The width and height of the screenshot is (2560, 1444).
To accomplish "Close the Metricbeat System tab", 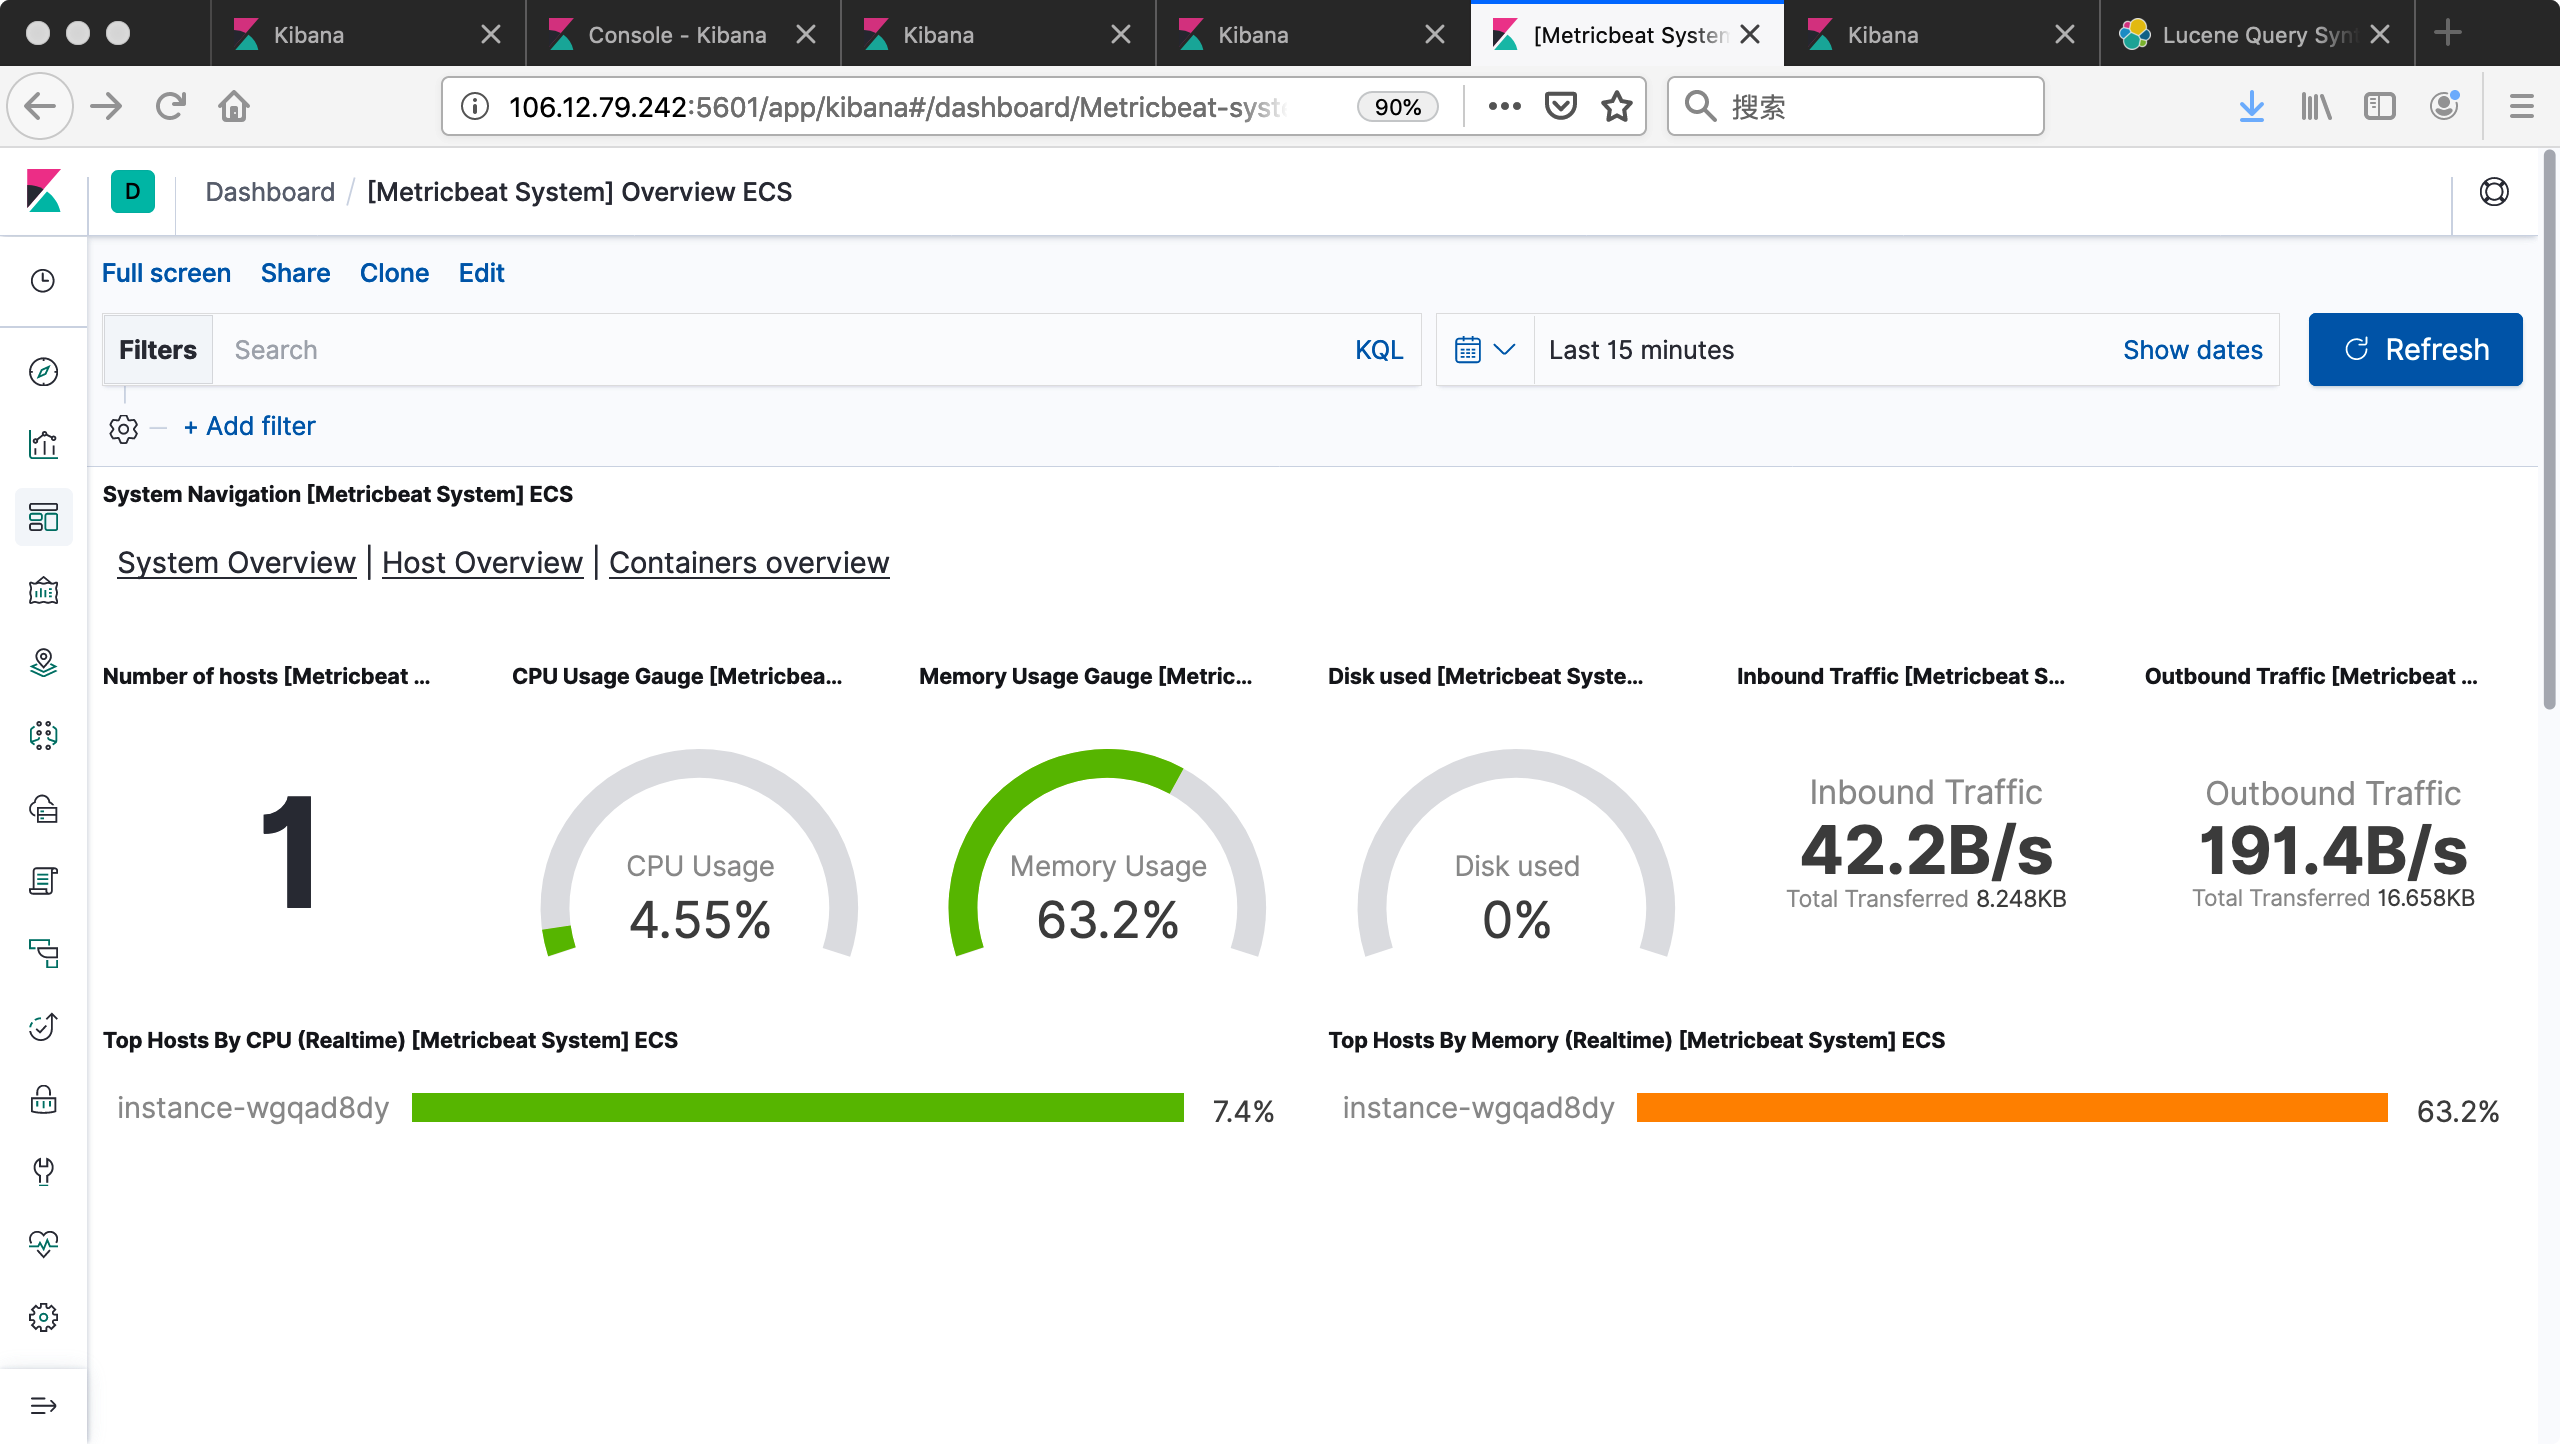I will (1750, 34).
